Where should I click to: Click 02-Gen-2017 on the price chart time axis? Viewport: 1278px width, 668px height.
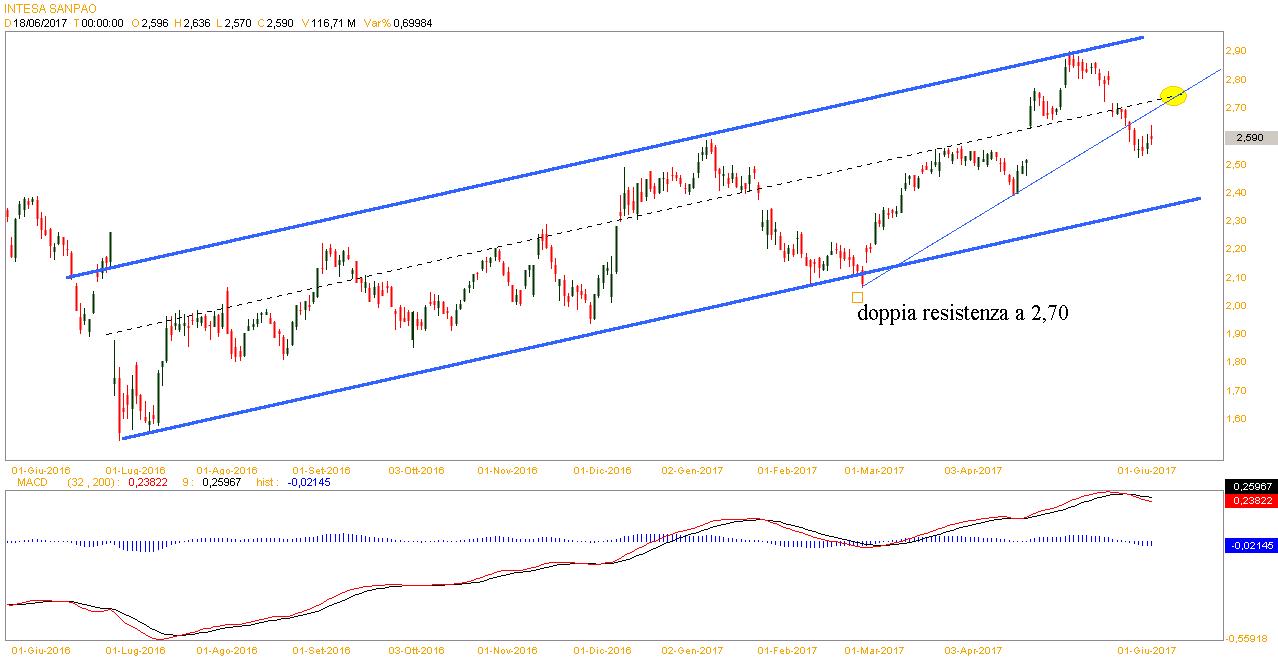pyautogui.click(x=693, y=469)
